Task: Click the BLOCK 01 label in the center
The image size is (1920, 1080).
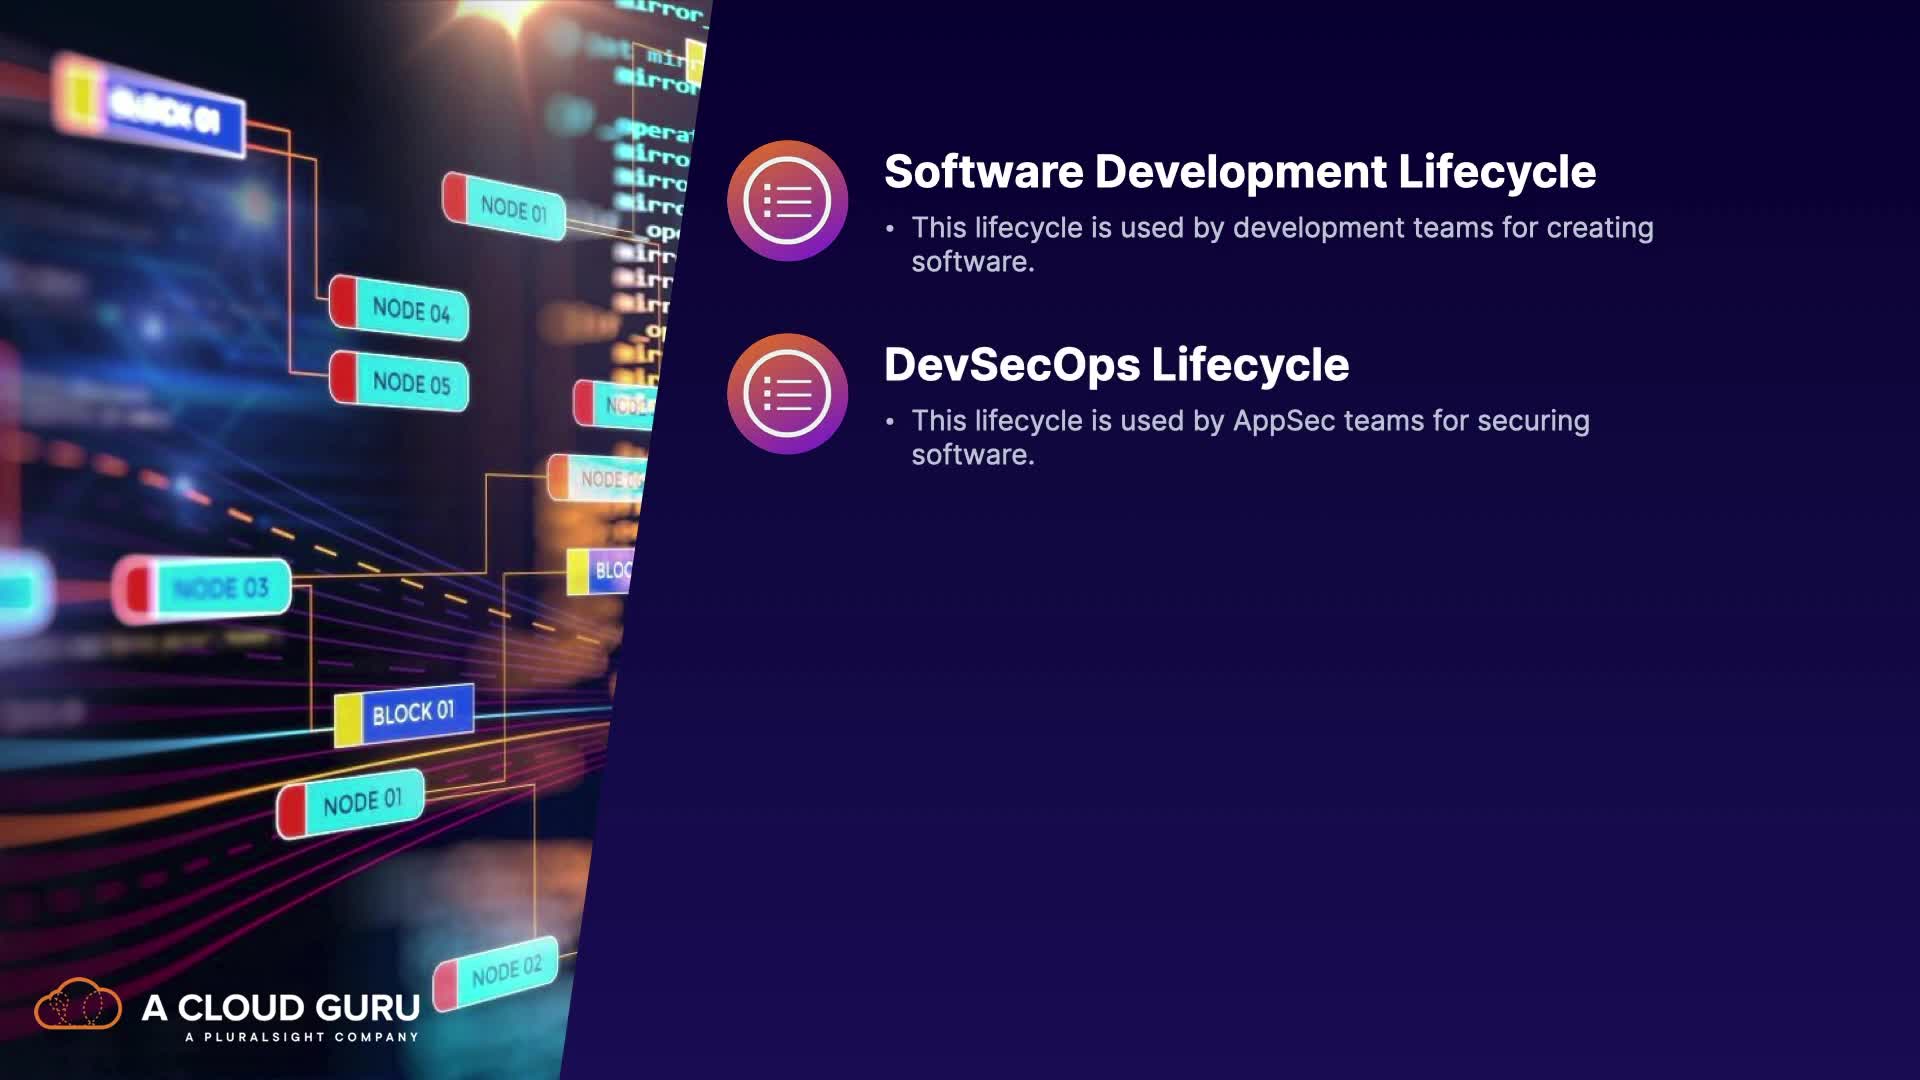Action: [404, 714]
